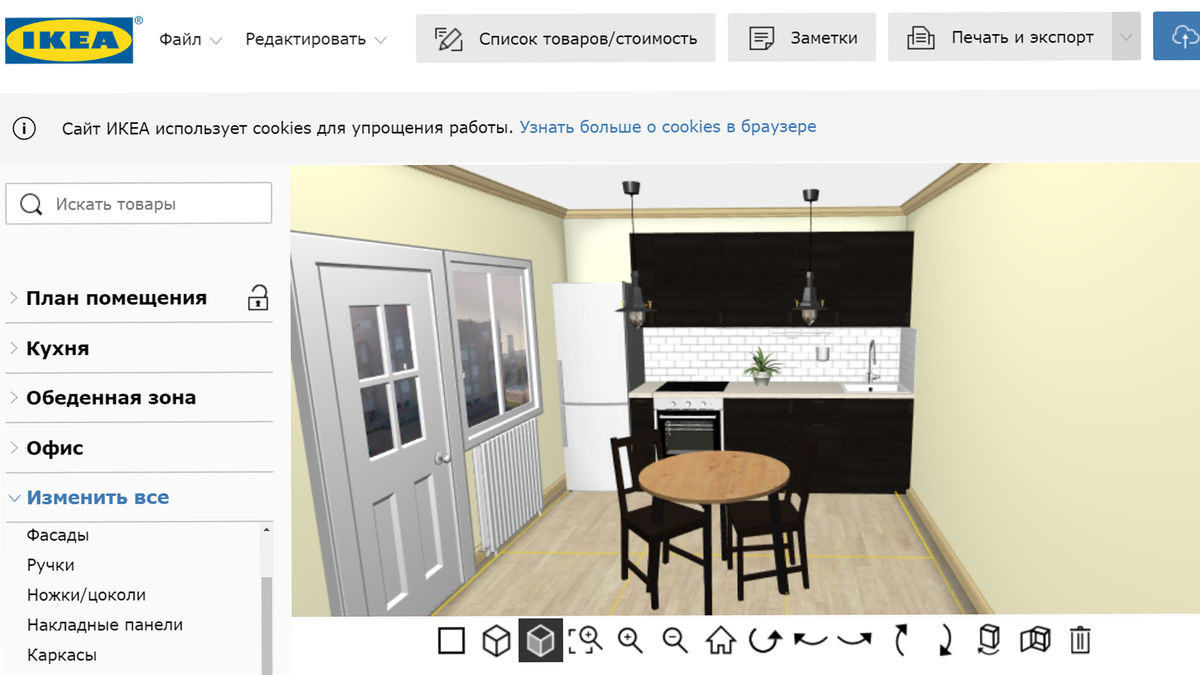Image resolution: width=1200 pixels, height=675 pixels.
Task: Select the shaded 3D cube view
Action: [540, 640]
